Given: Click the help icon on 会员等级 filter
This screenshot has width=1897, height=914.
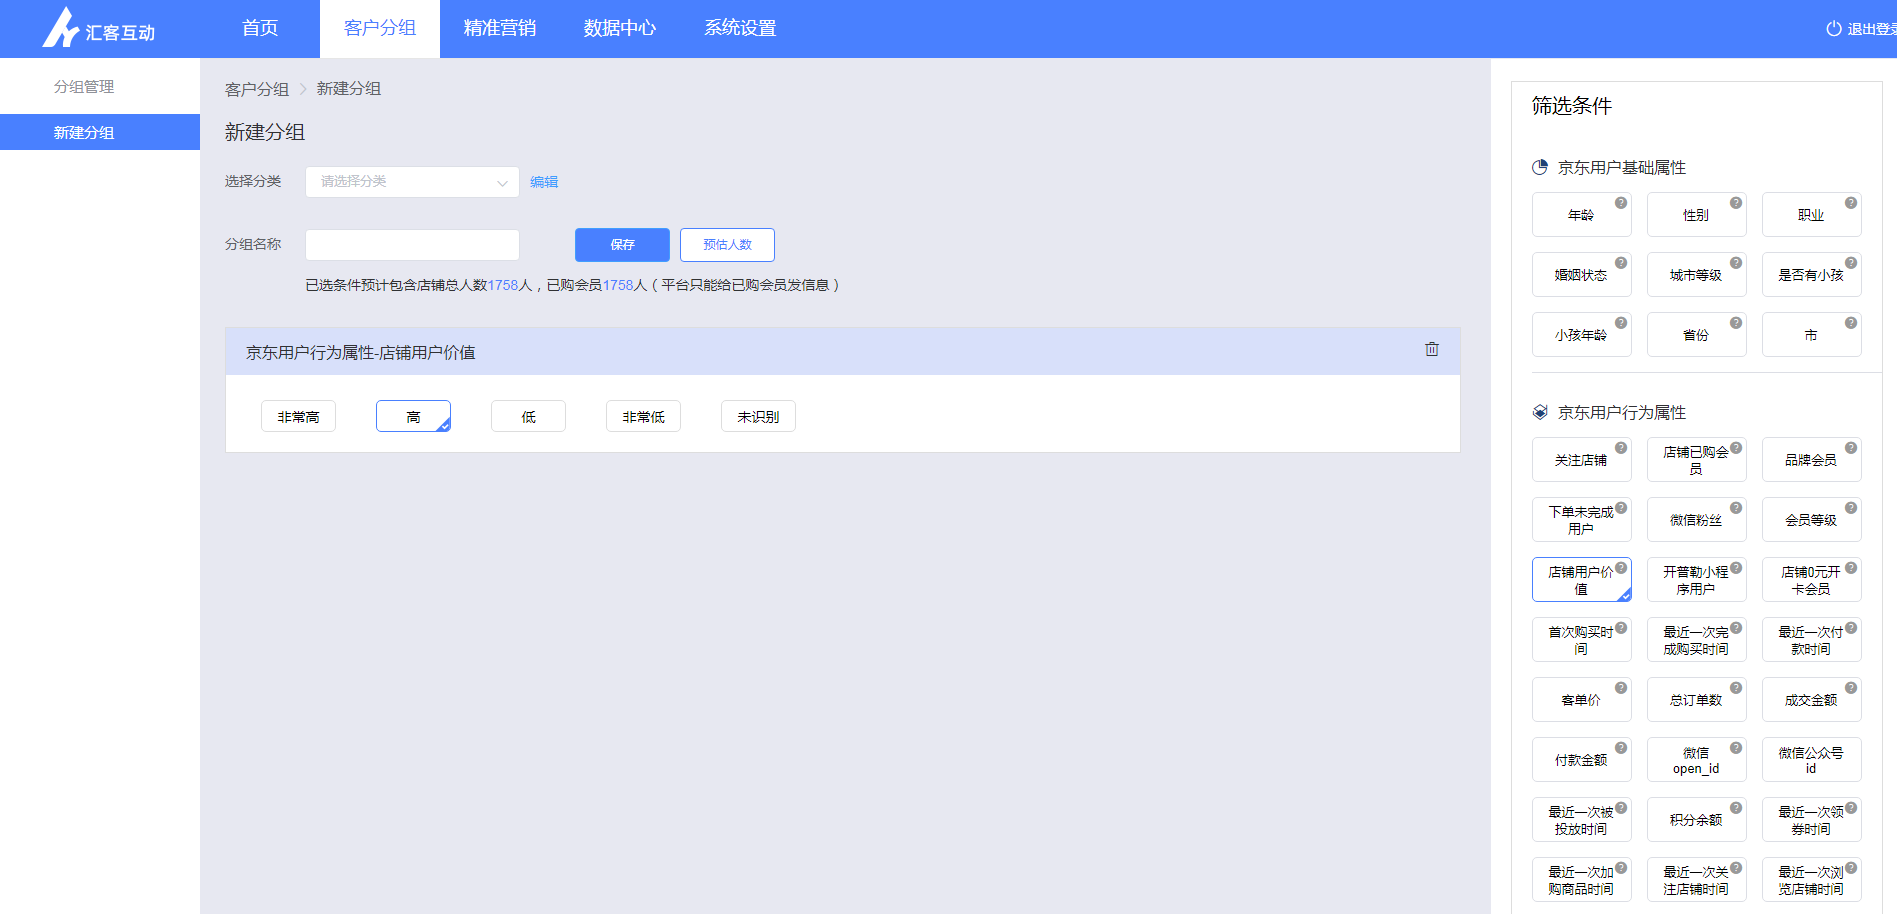Looking at the screenshot, I should (x=1851, y=508).
